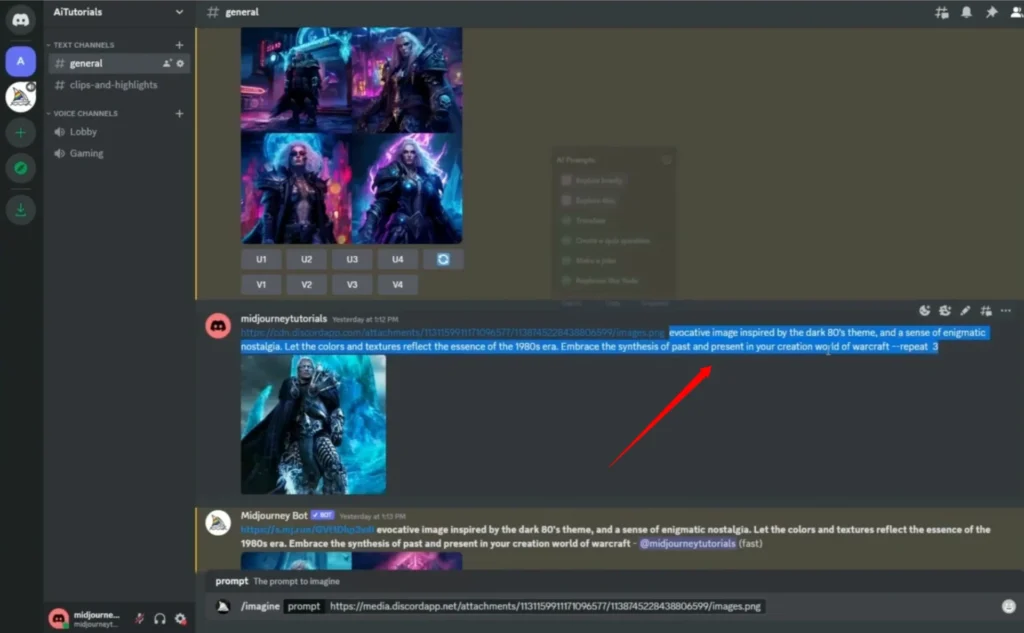
Task: Switch to the general text channel
Action: point(118,63)
